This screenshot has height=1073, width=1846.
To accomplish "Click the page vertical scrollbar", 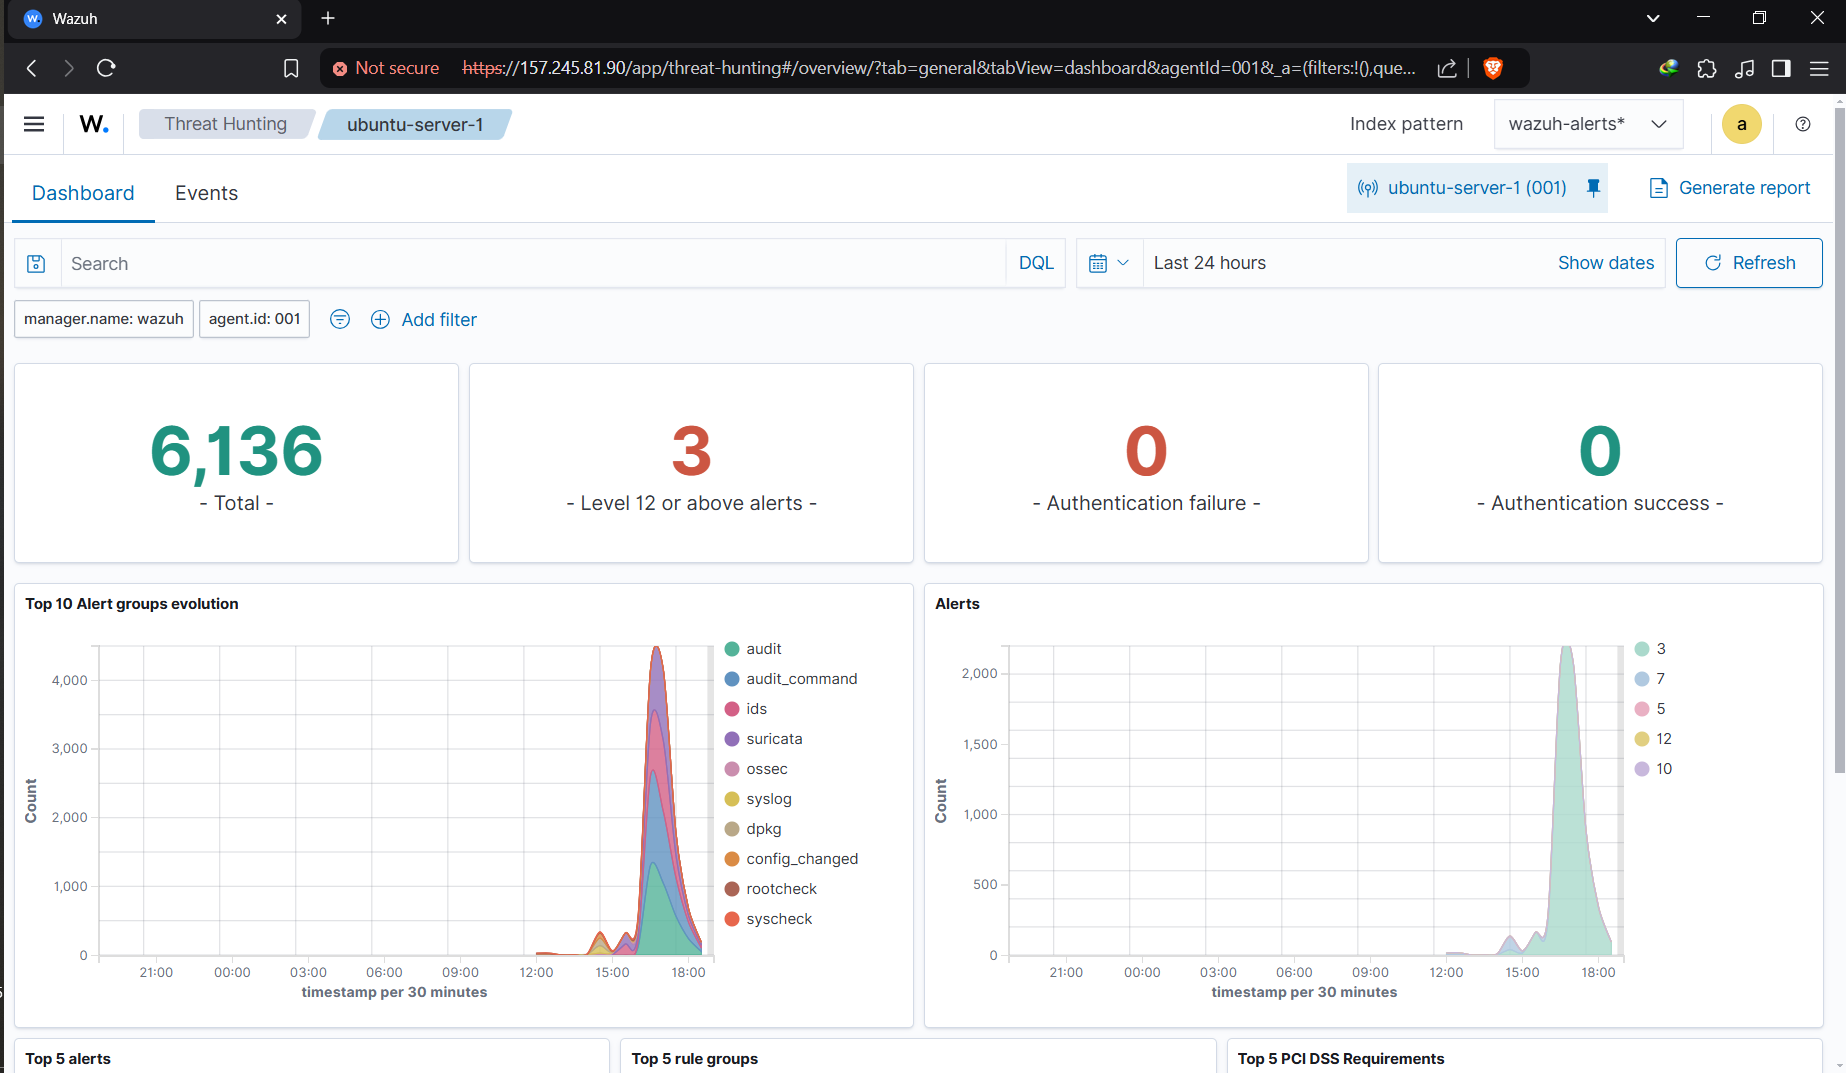I will 1839,440.
